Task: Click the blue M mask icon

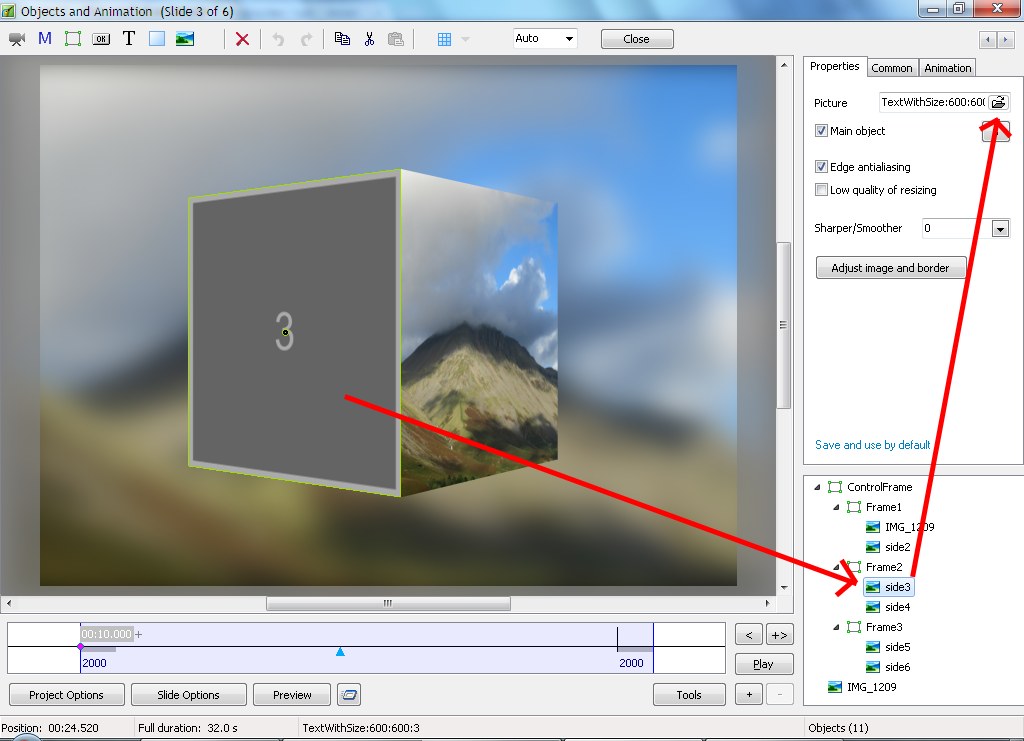Action: tap(45, 39)
